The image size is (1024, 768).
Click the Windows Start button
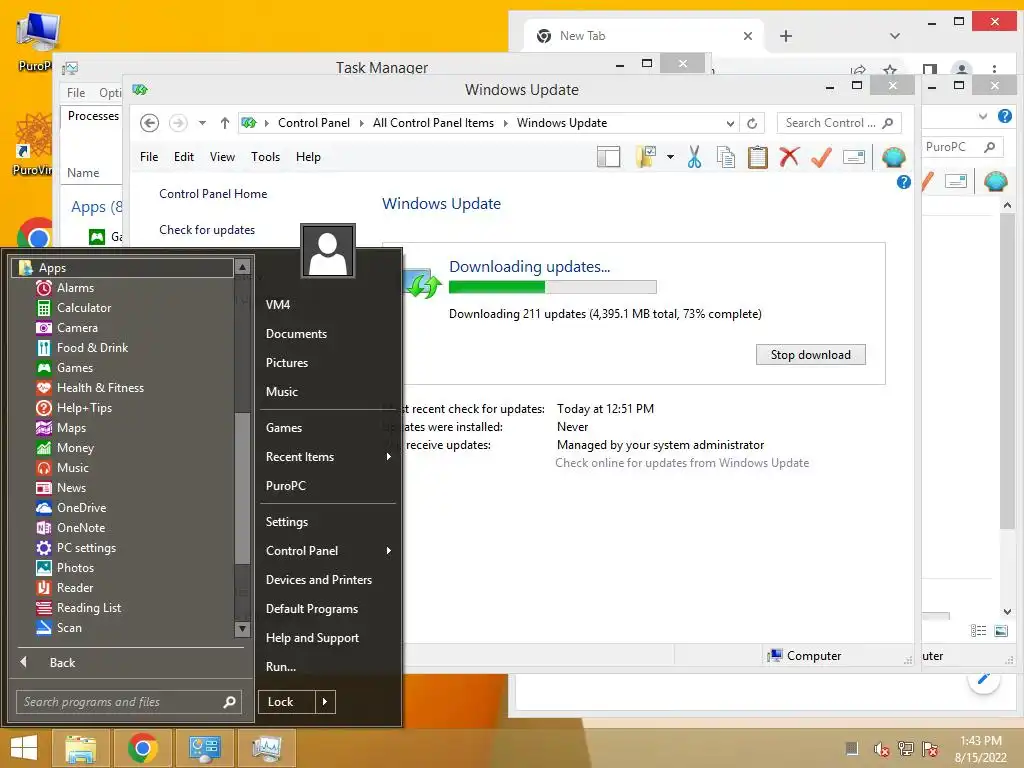click(x=24, y=748)
